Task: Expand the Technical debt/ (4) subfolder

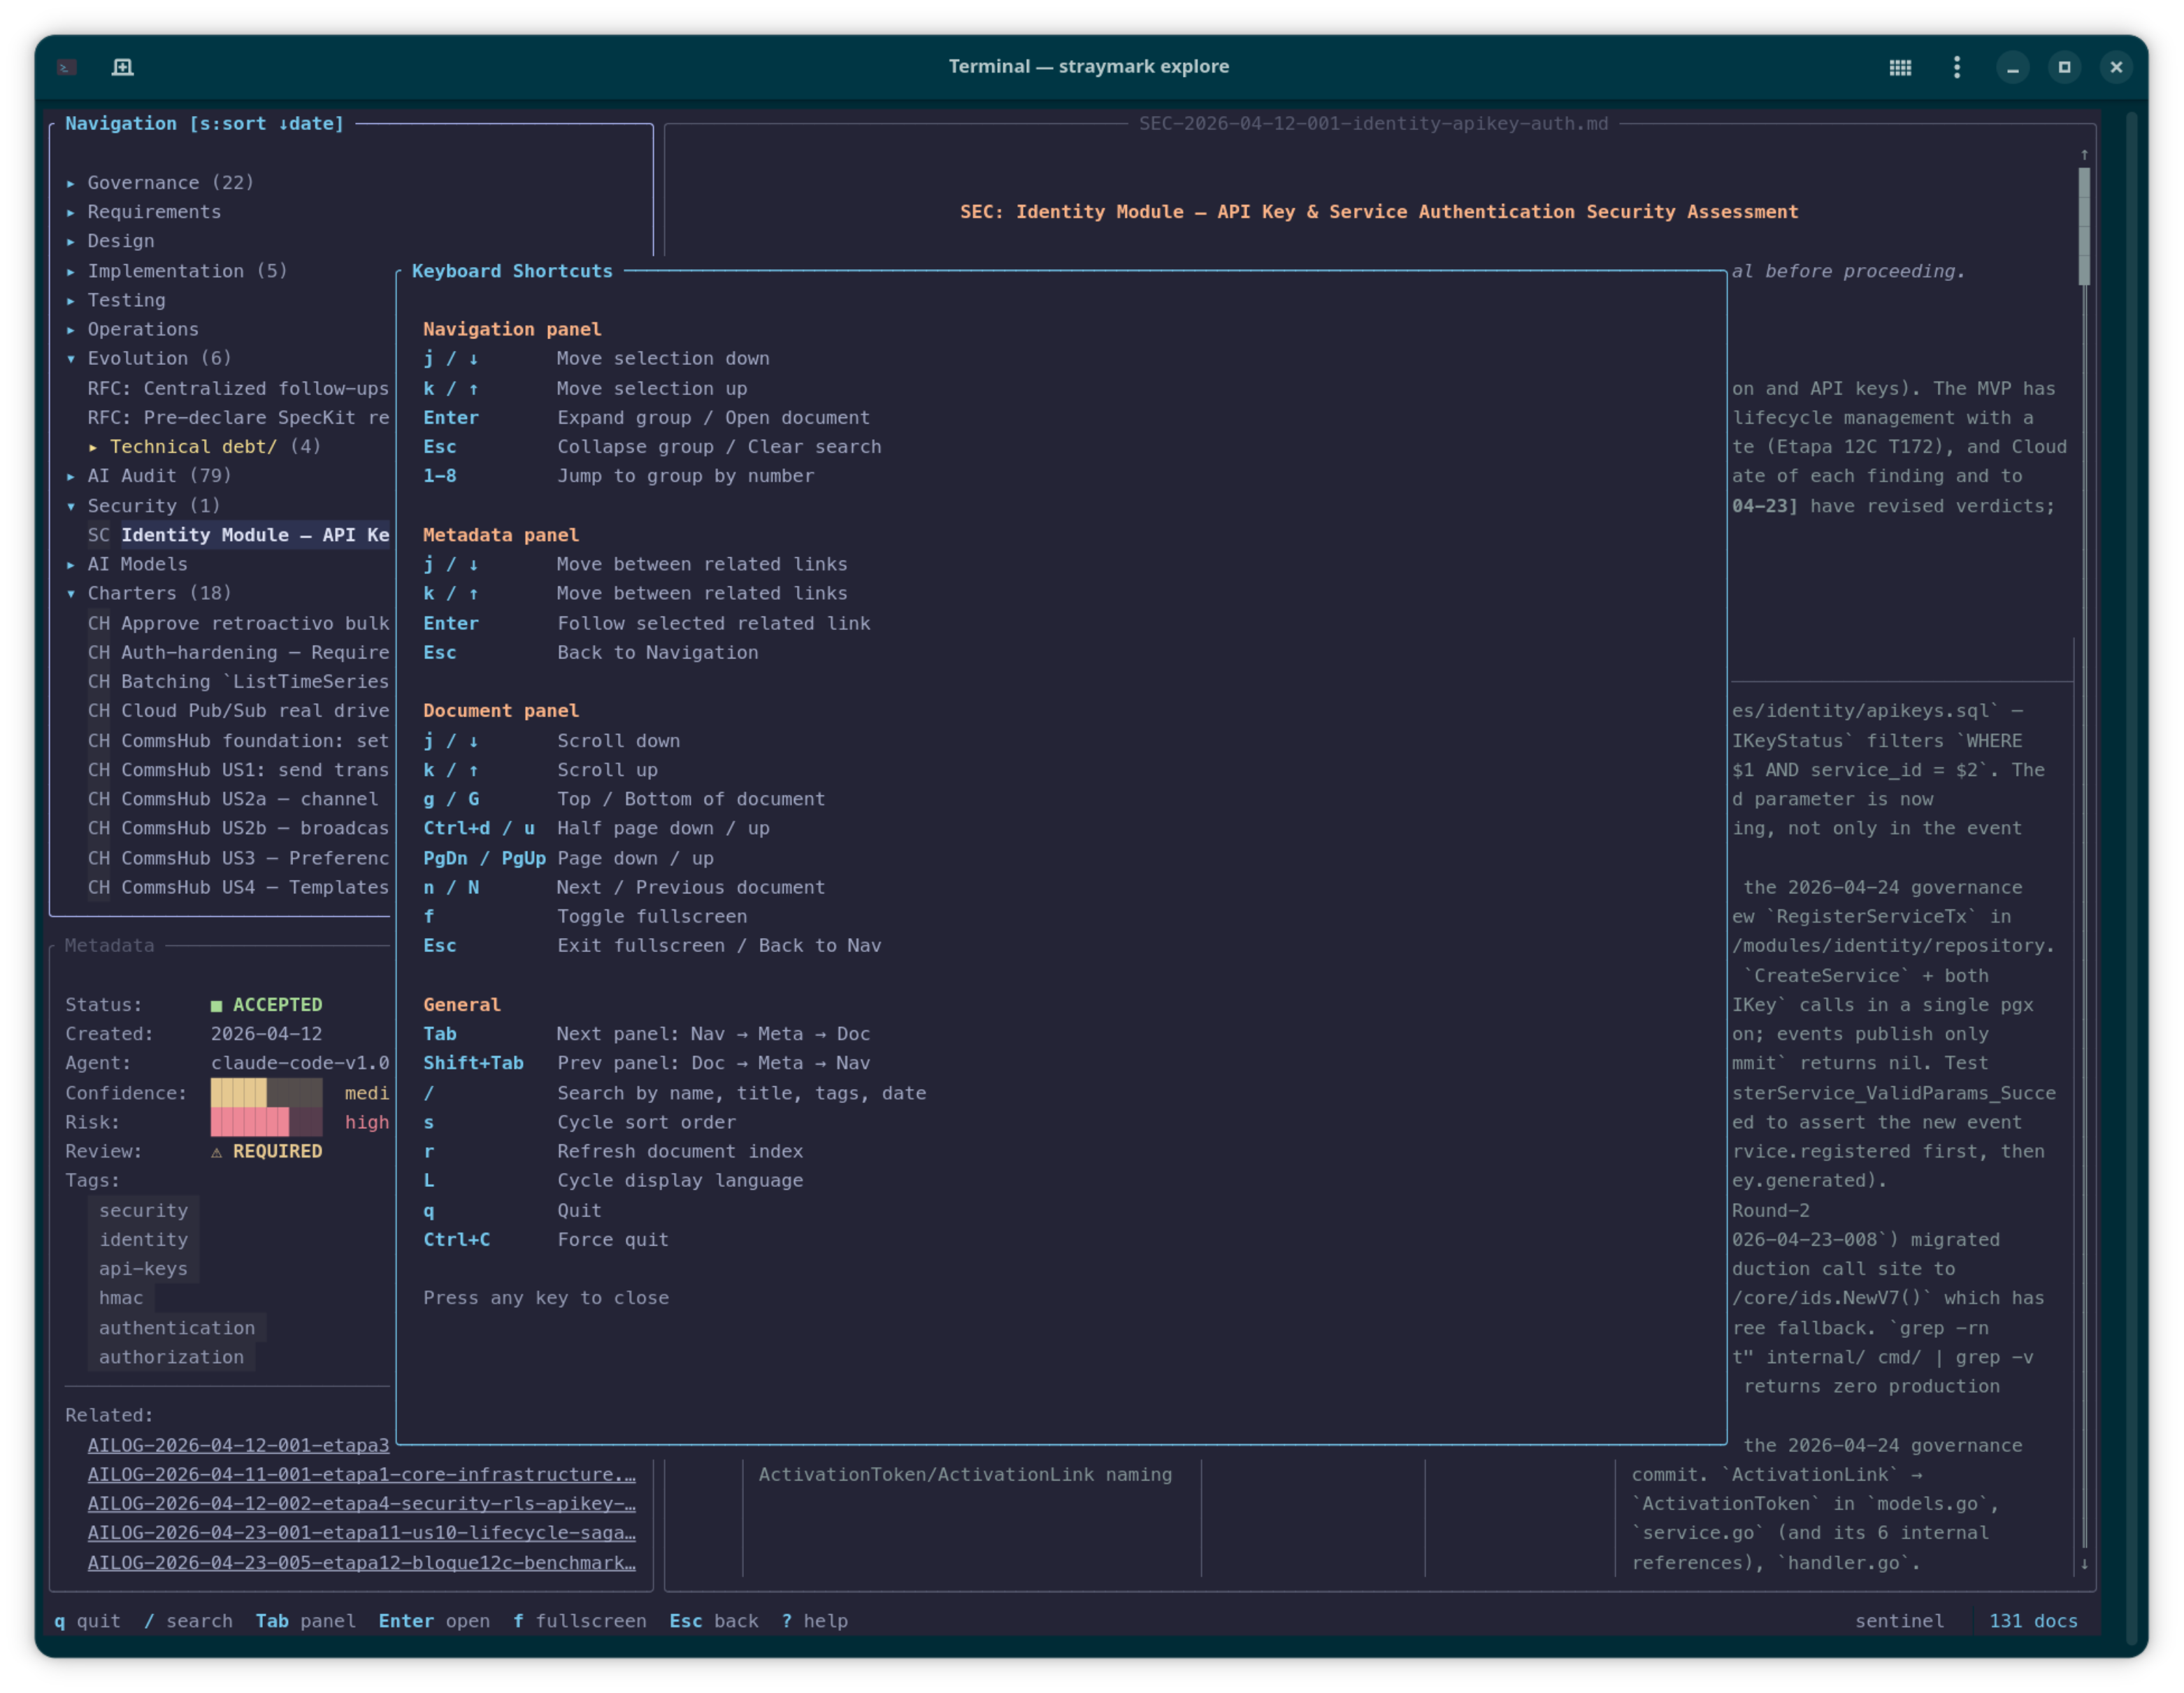Action: 204,446
